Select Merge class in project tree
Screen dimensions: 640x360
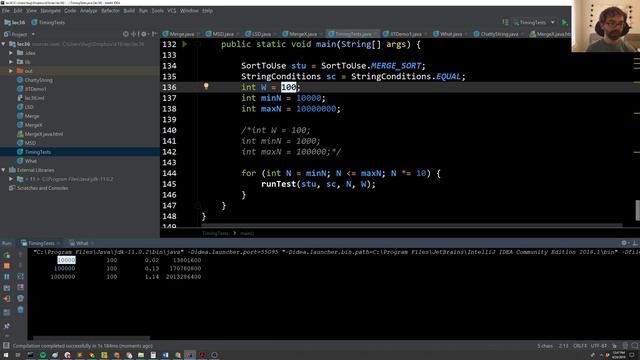click(32, 116)
